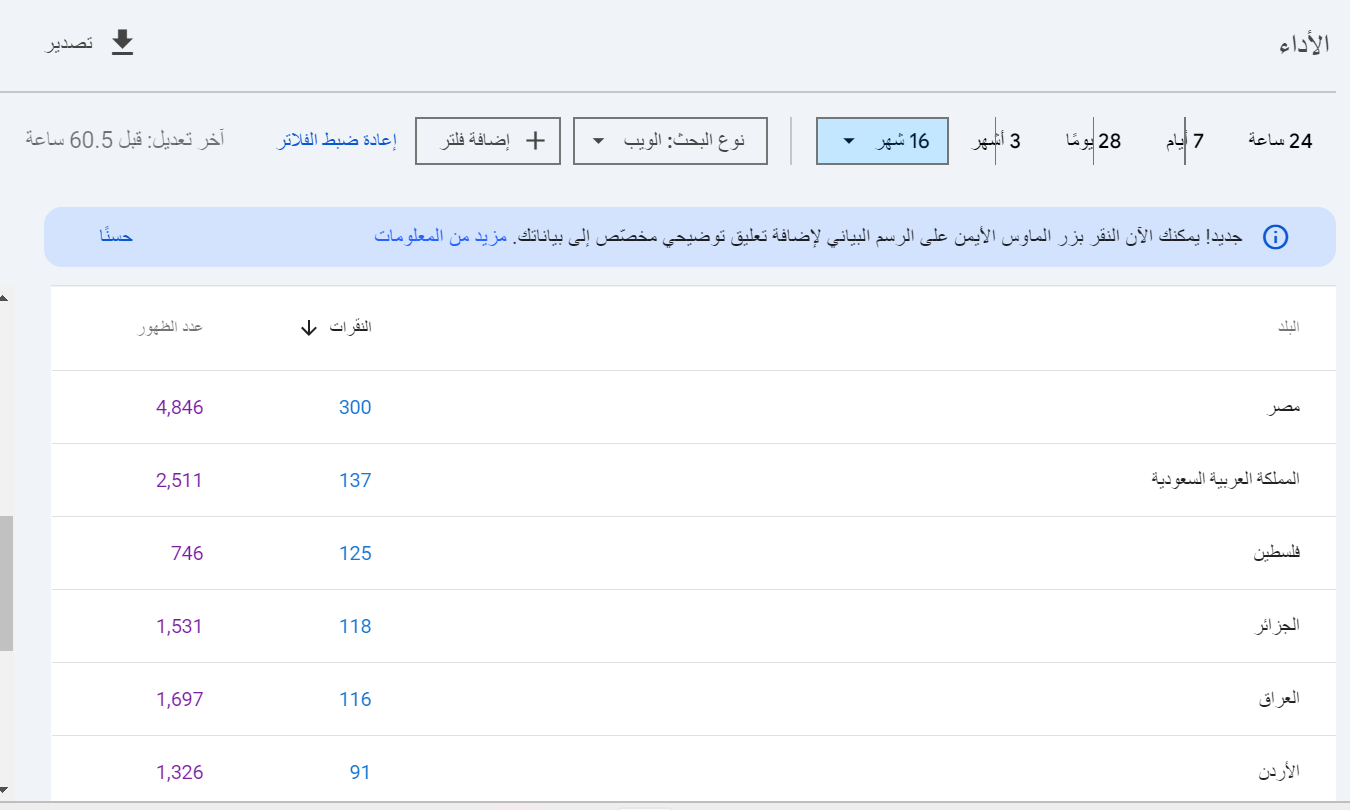
Task: Click the فلسطين country row
Action: (693, 553)
